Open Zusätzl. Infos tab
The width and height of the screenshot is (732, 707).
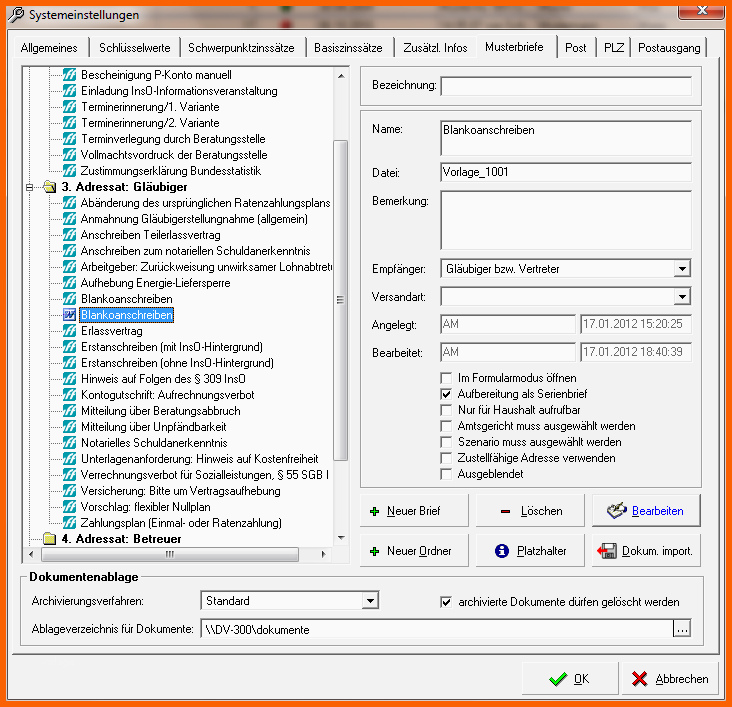[x=435, y=48]
